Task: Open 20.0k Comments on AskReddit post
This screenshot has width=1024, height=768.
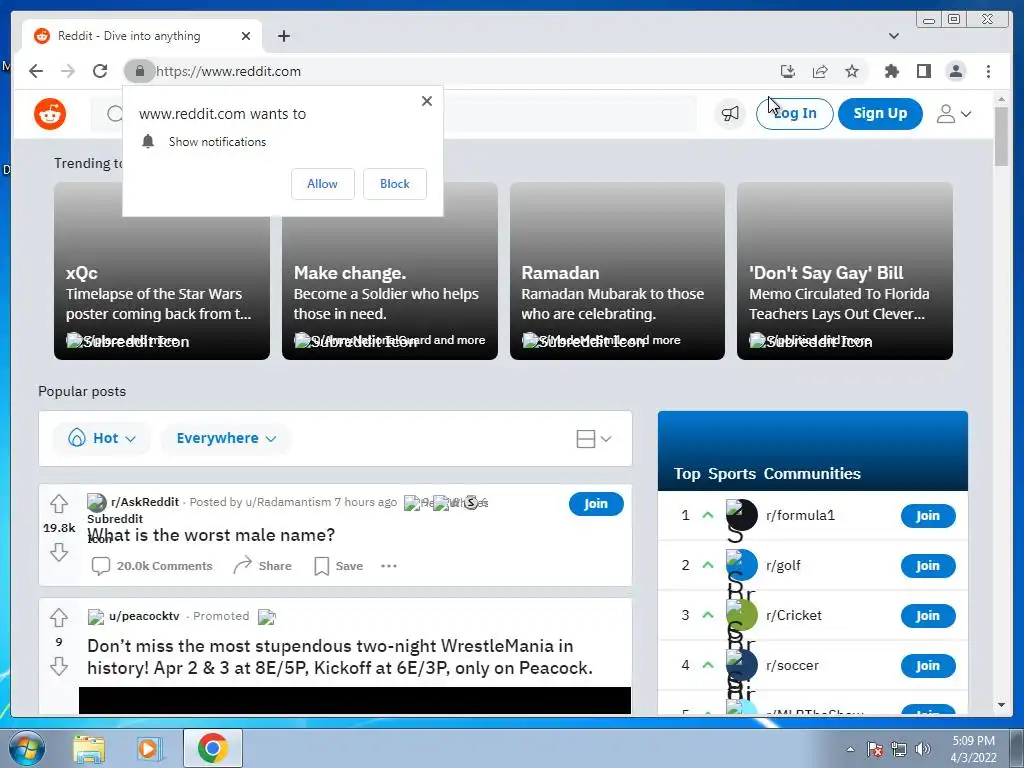Action: coord(152,566)
